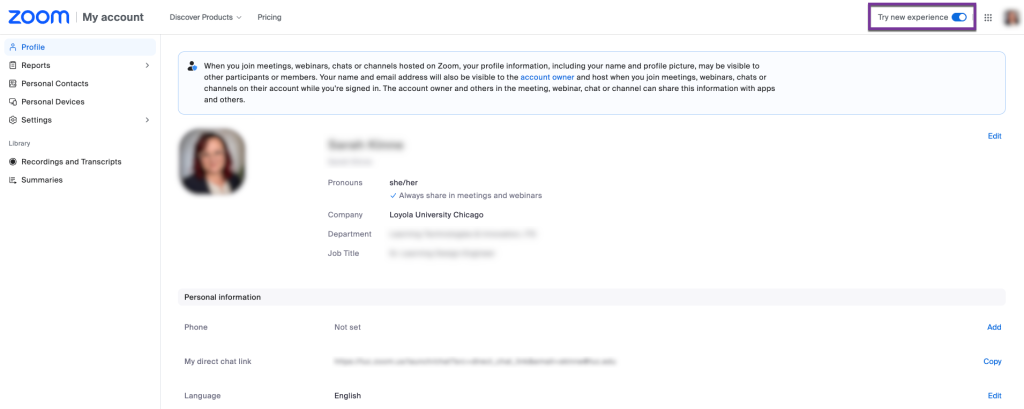
Task: Edit the profile name section
Action: [x=994, y=137]
